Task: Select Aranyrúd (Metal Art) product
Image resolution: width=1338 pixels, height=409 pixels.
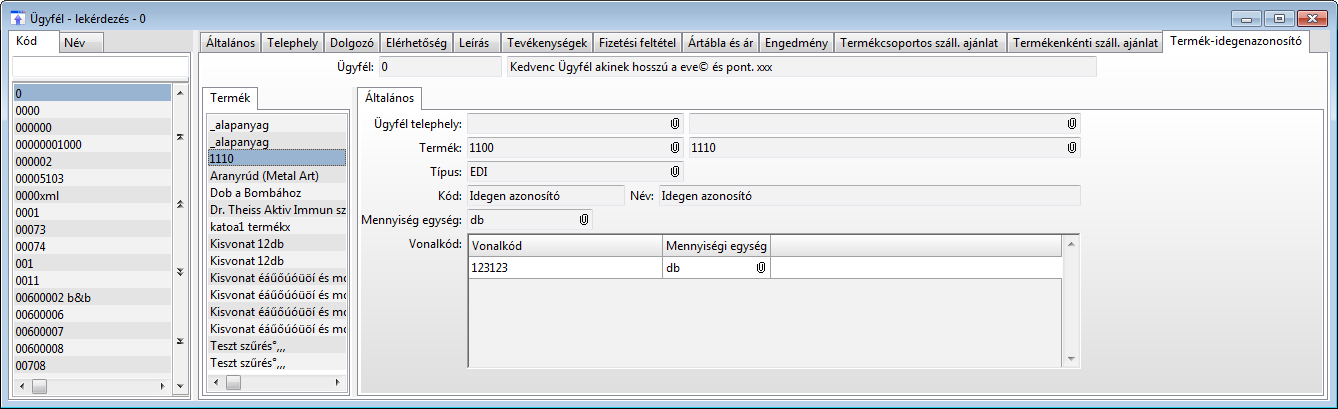Action: (277, 175)
